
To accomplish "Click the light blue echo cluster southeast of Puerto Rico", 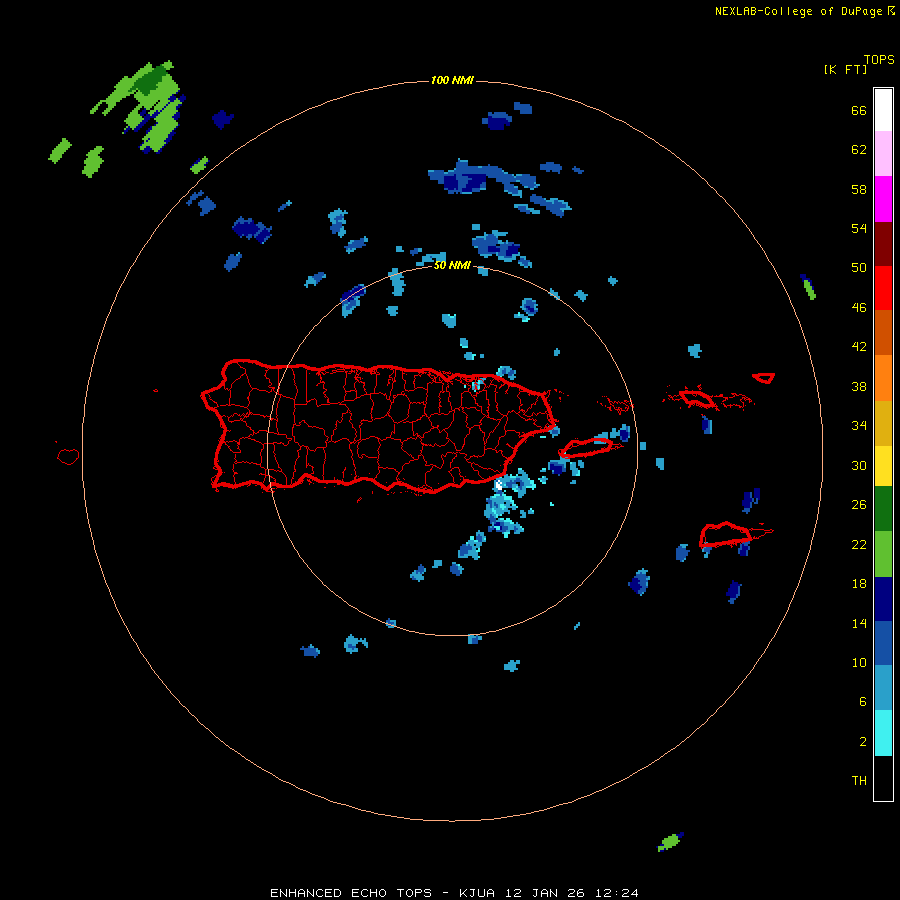I will 505,505.
